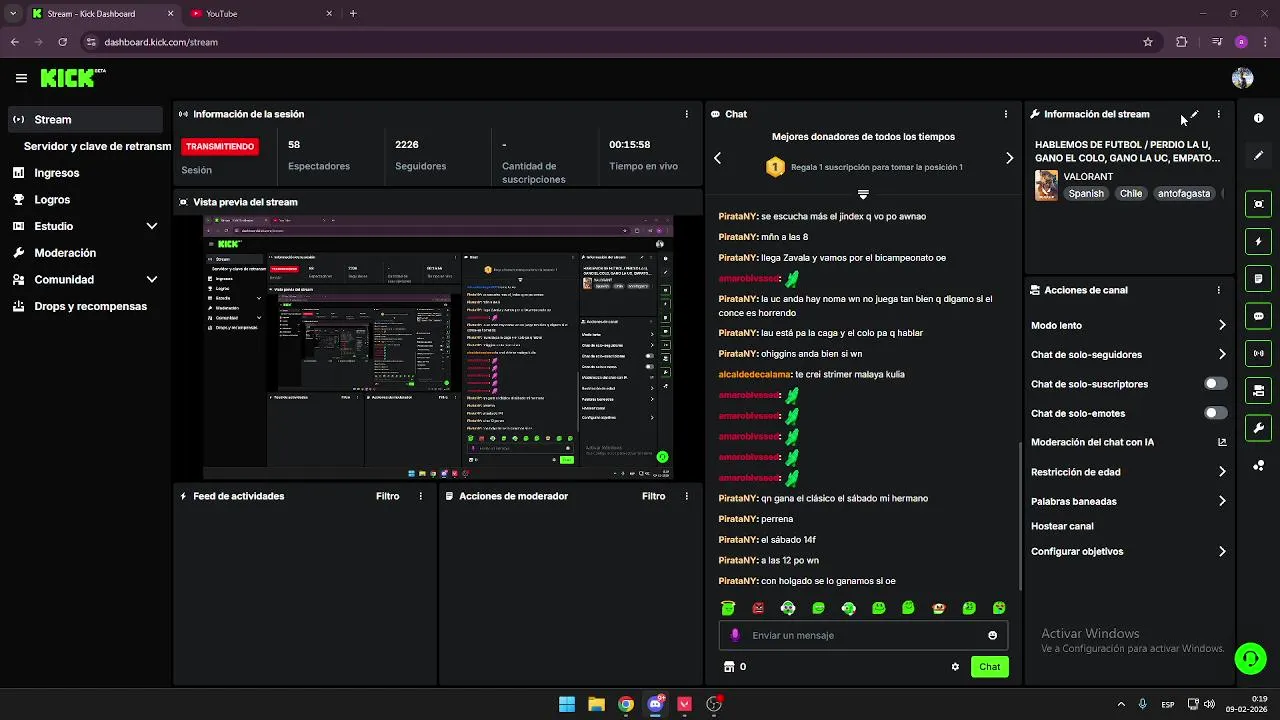Image resolution: width=1280 pixels, height=720 pixels.
Task: Click the antofagasta tag
Action: pos(1184,194)
